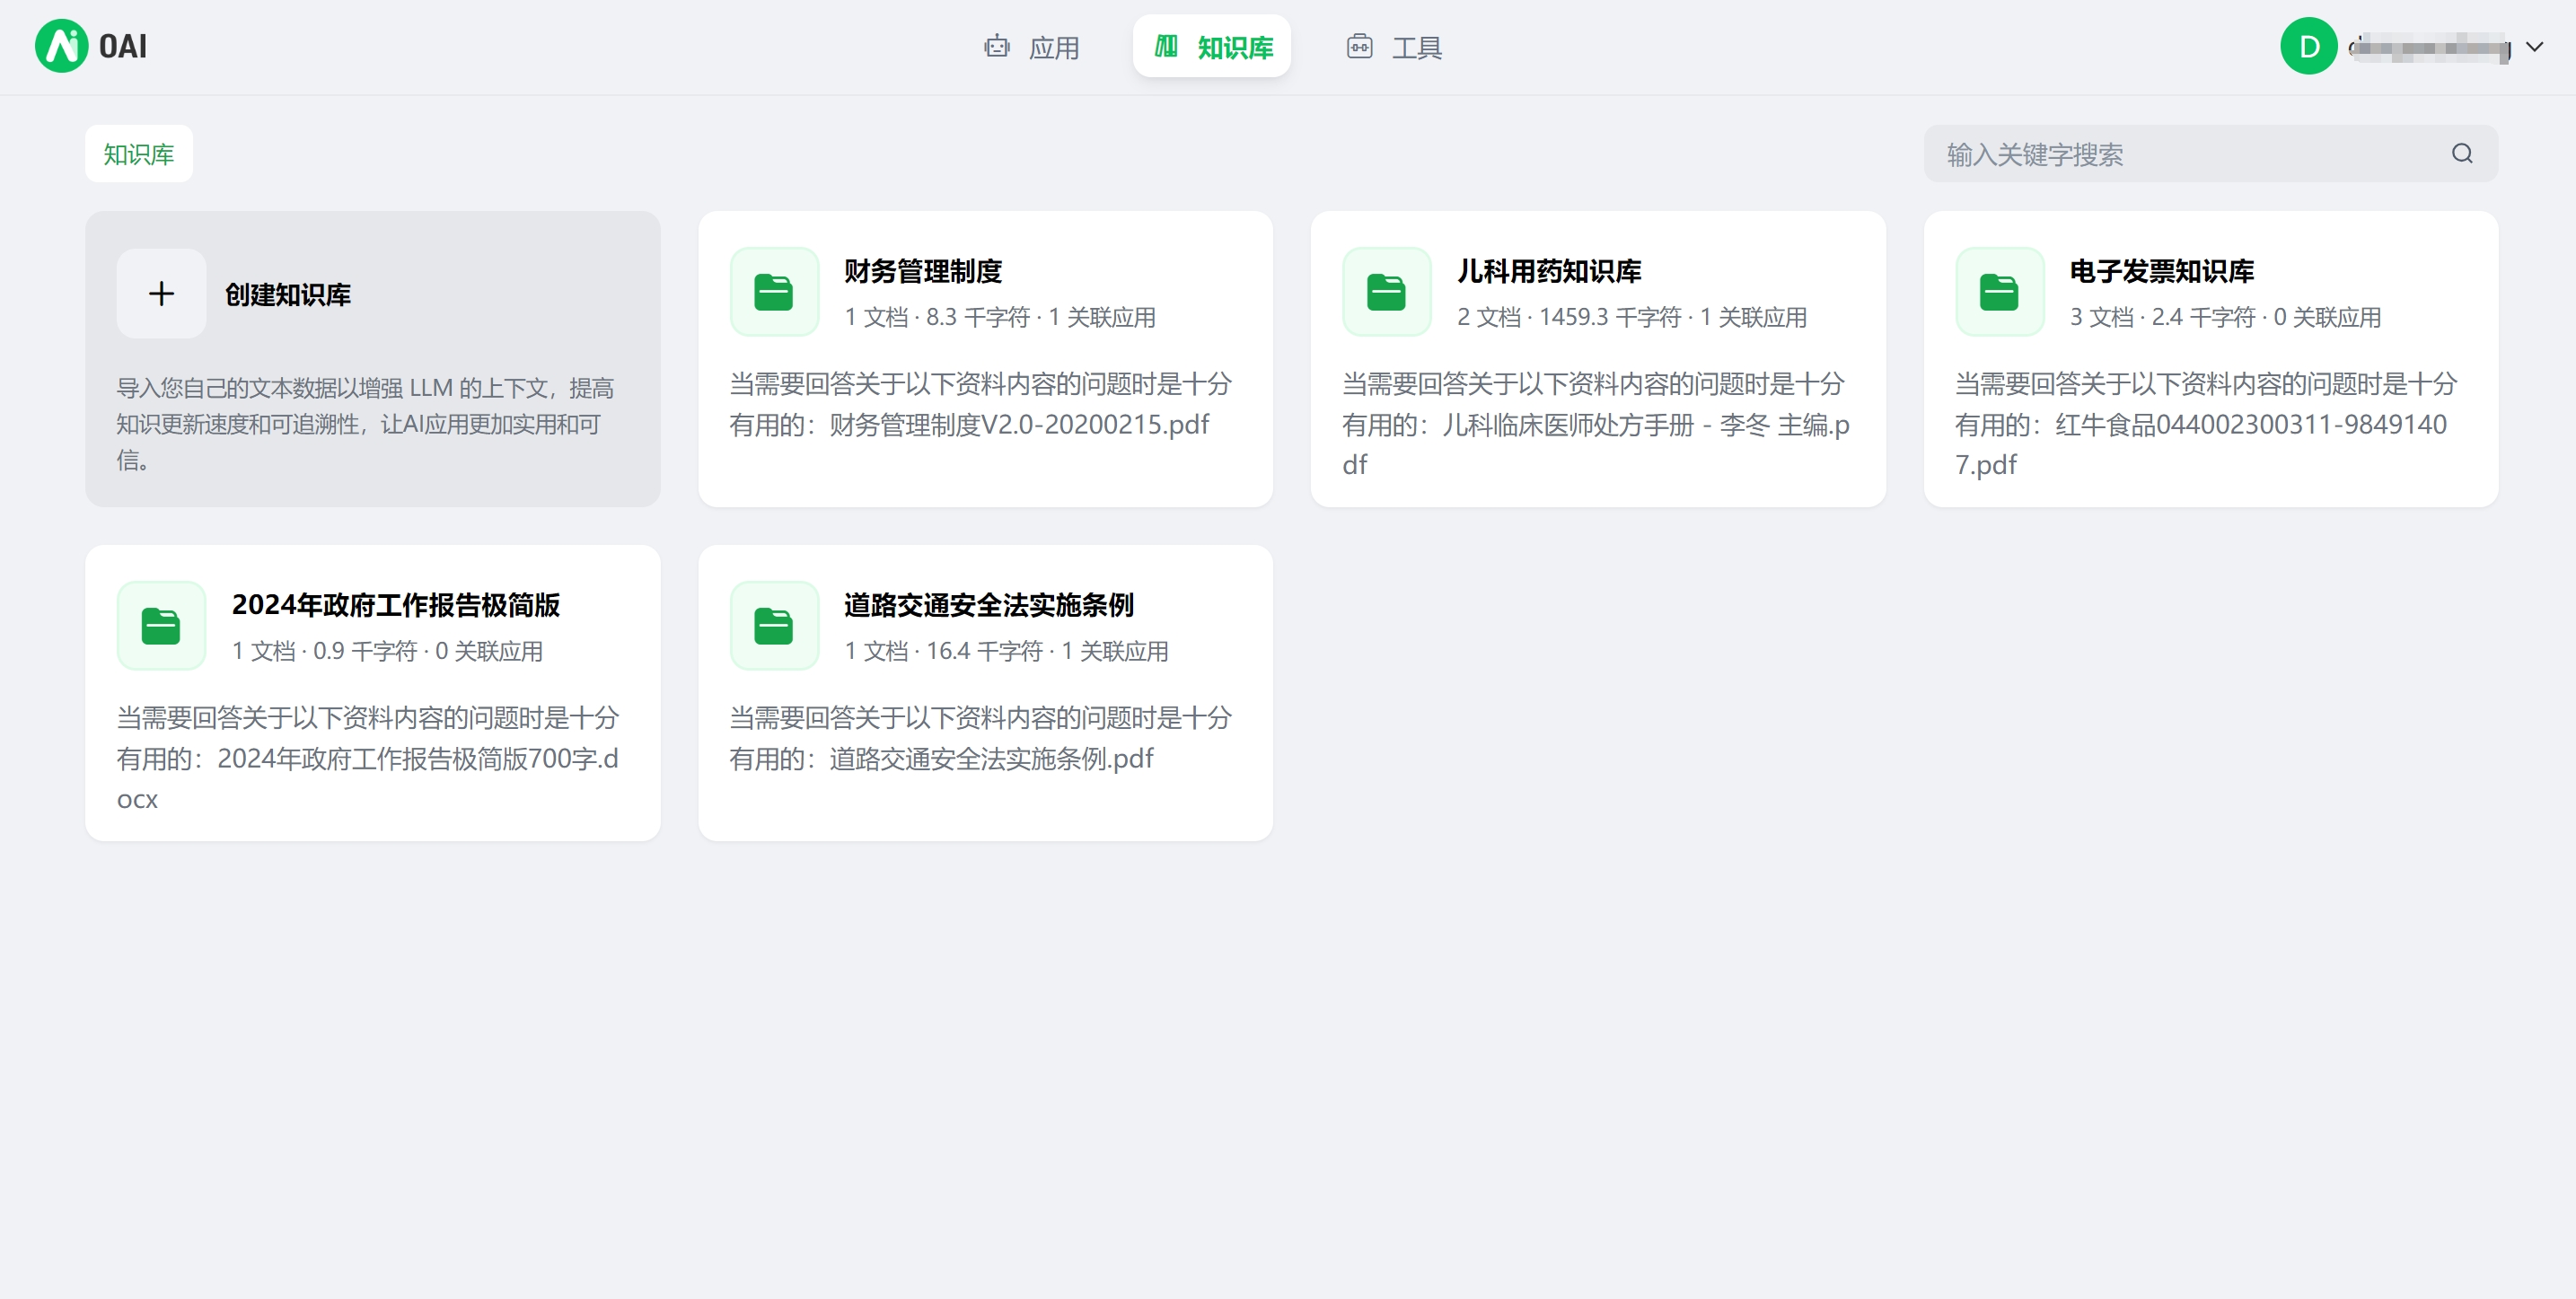
Task: Open the 财务管理制度 card title
Action: click(923, 271)
